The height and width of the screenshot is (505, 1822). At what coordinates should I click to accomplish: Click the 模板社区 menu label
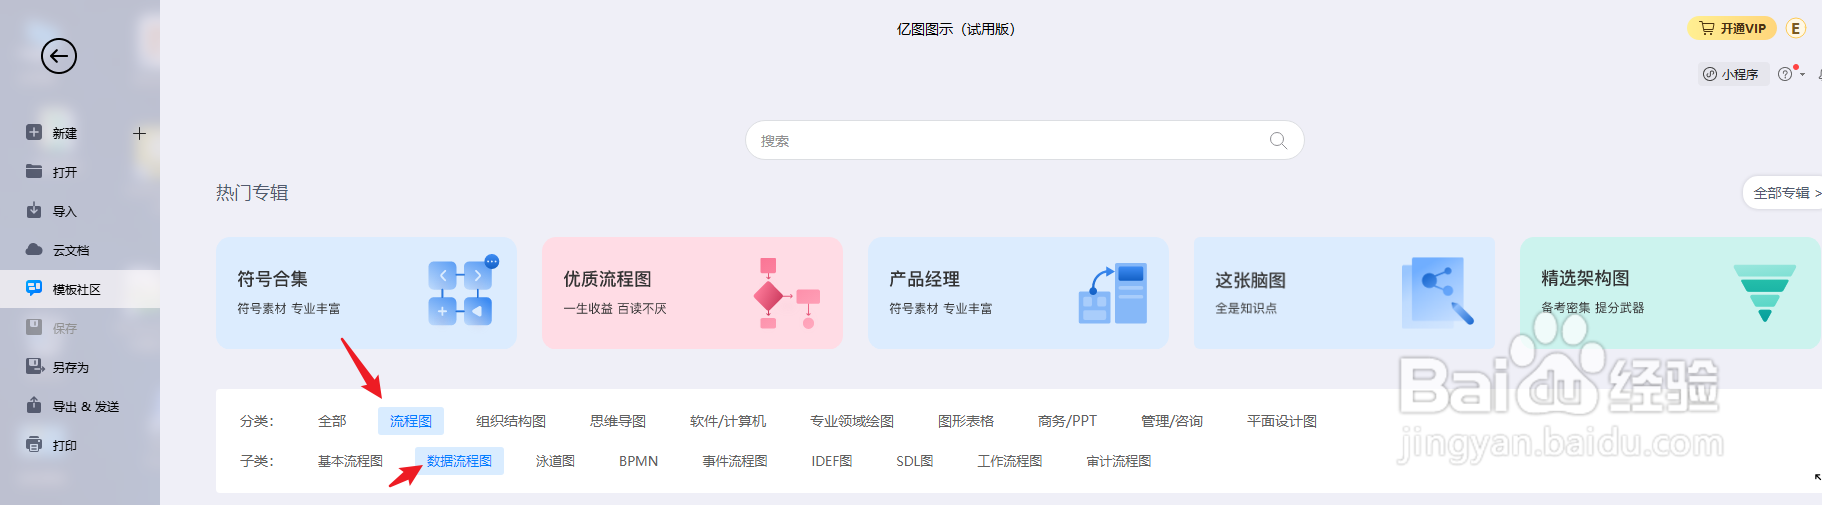(77, 289)
